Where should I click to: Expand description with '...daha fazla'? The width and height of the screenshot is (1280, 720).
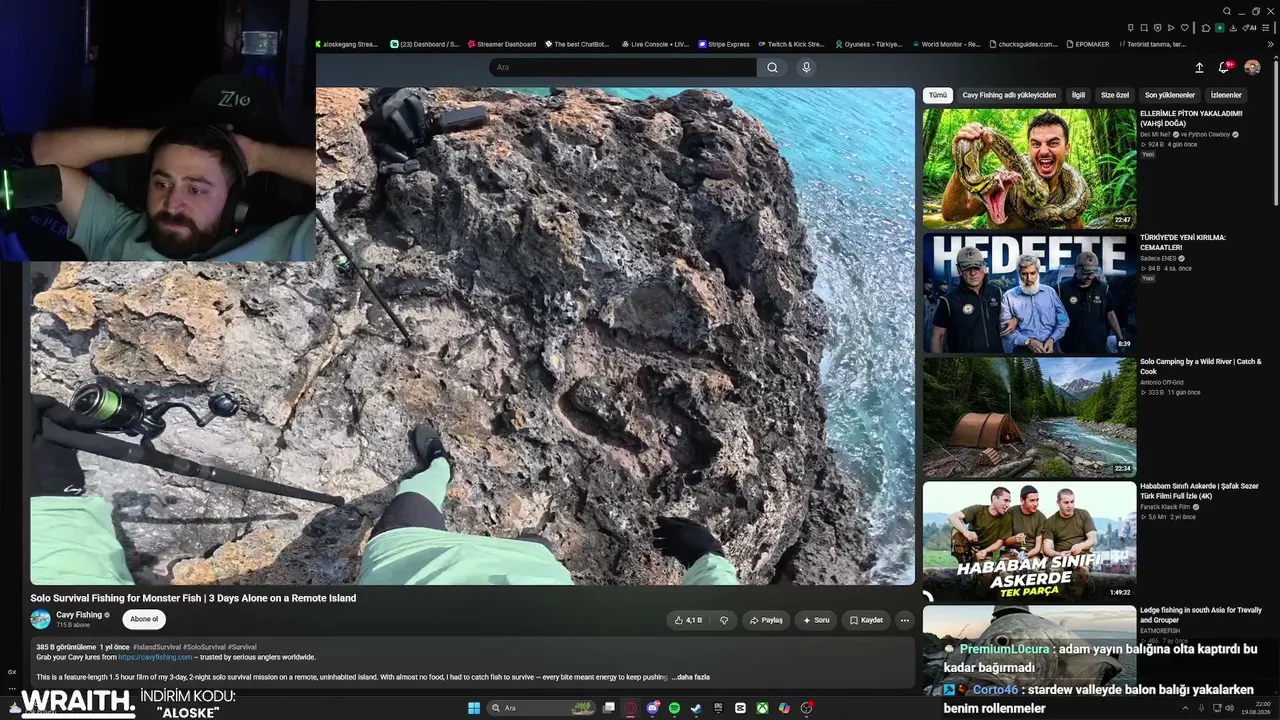pyautogui.click(x=690, y=677)
